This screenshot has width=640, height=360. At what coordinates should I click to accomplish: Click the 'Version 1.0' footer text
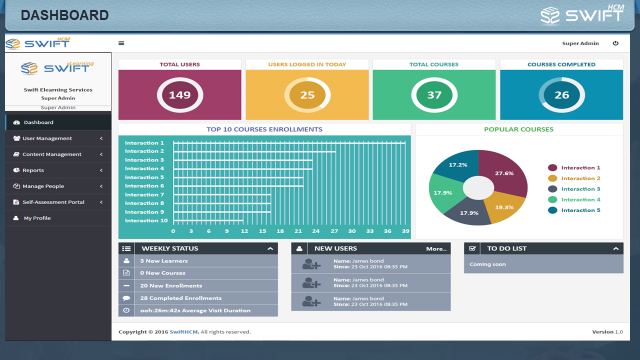(607, 332)
